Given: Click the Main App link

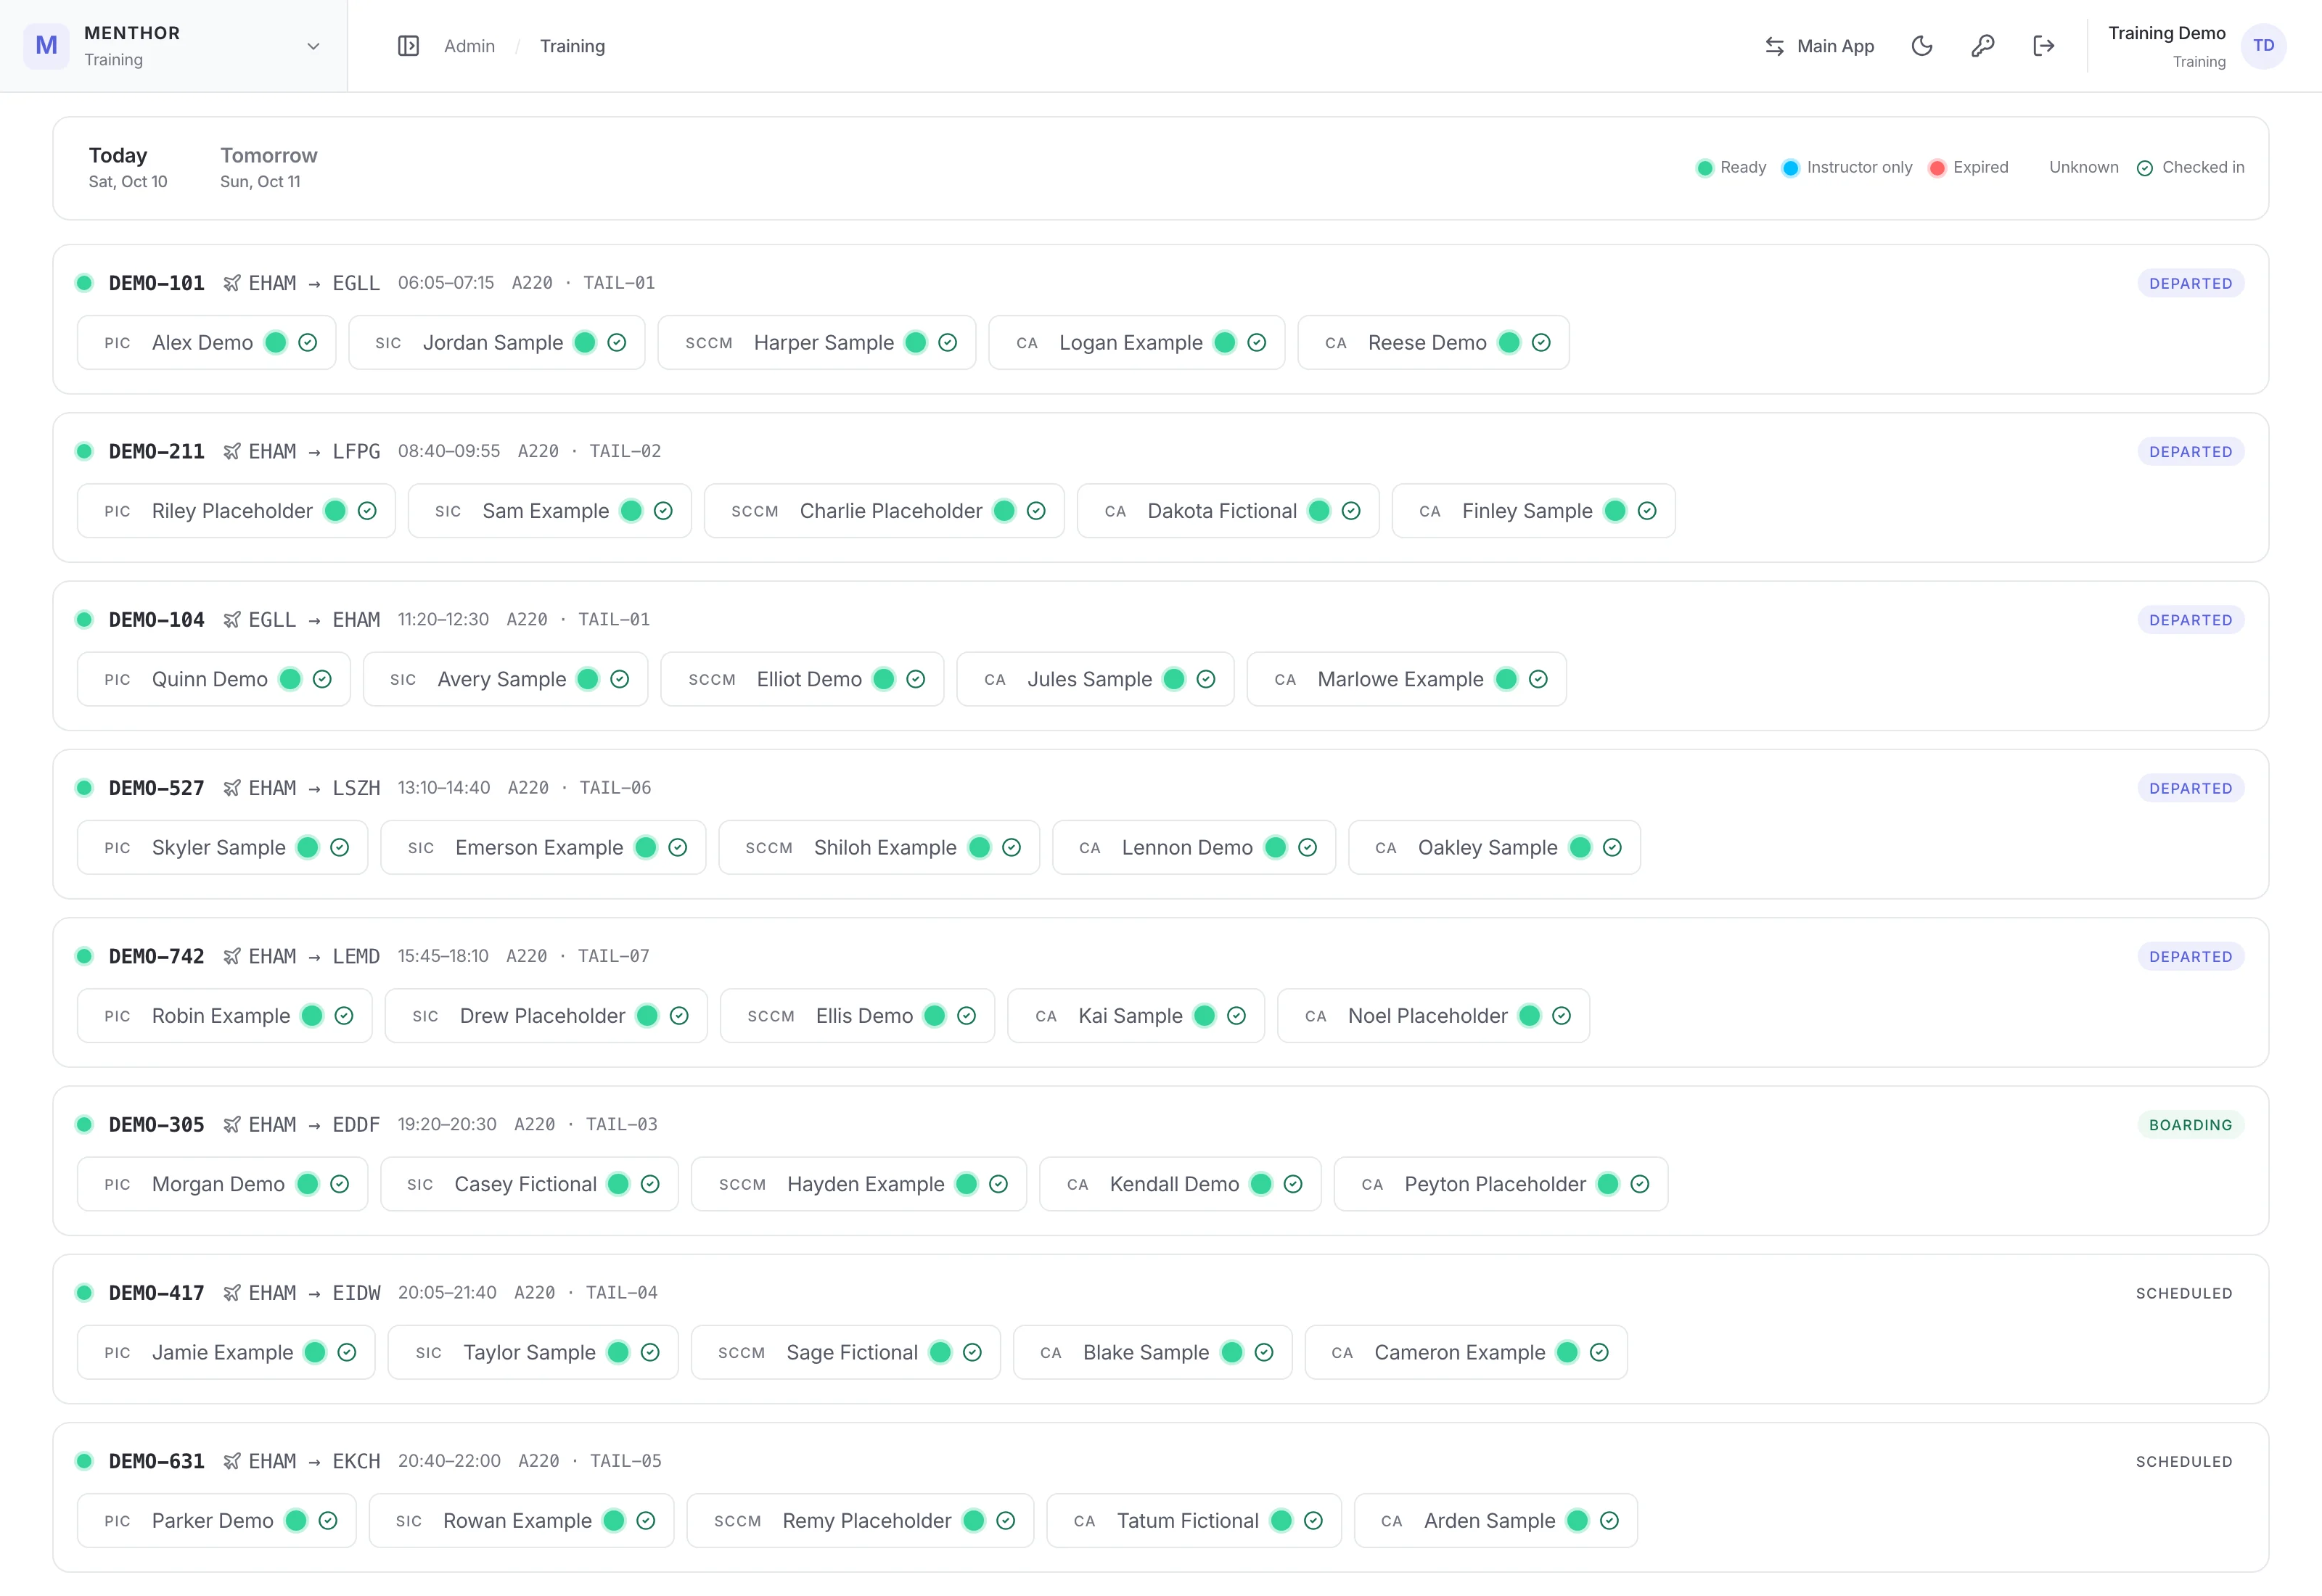Looking at the screenshot, I should pyautogui.click(x=1819, y=46).
